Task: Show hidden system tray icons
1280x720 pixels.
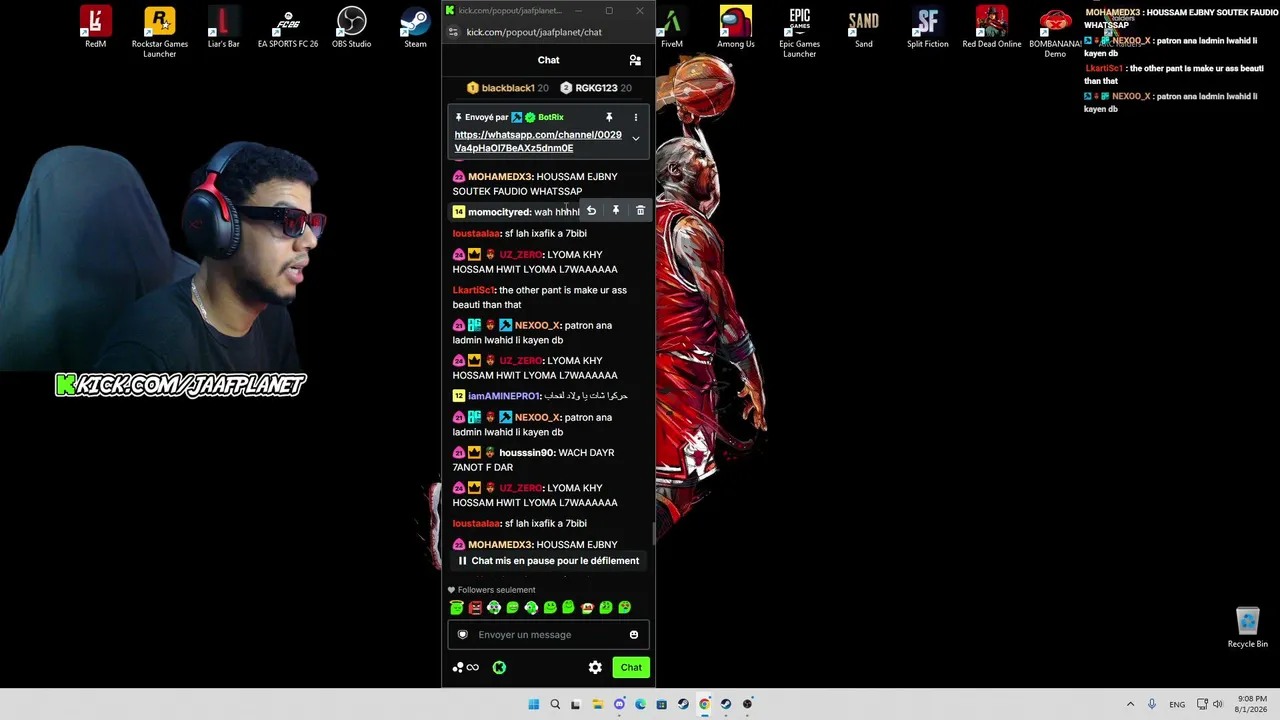Action: (x=1130, y=704)
